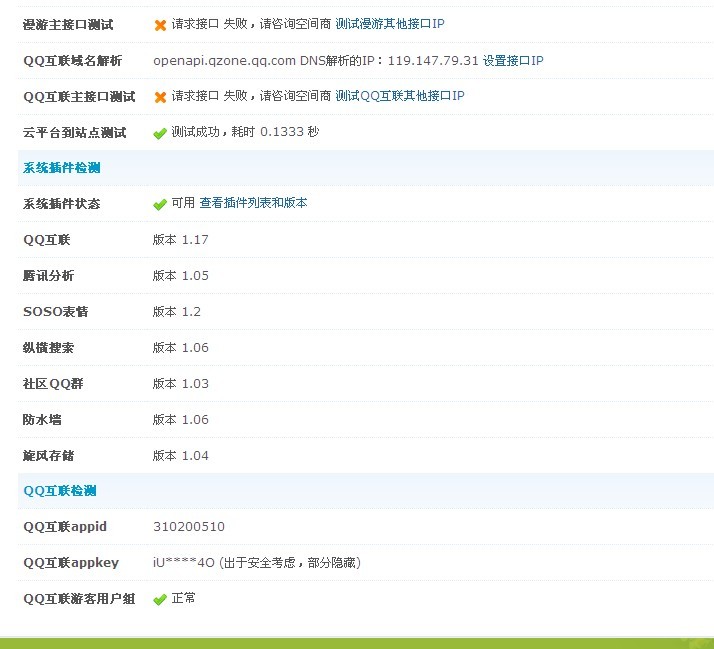Click the 测试成功，耗时 0.1333 秒 text
This screenshot has height=649, width=714.
point(245,132)
